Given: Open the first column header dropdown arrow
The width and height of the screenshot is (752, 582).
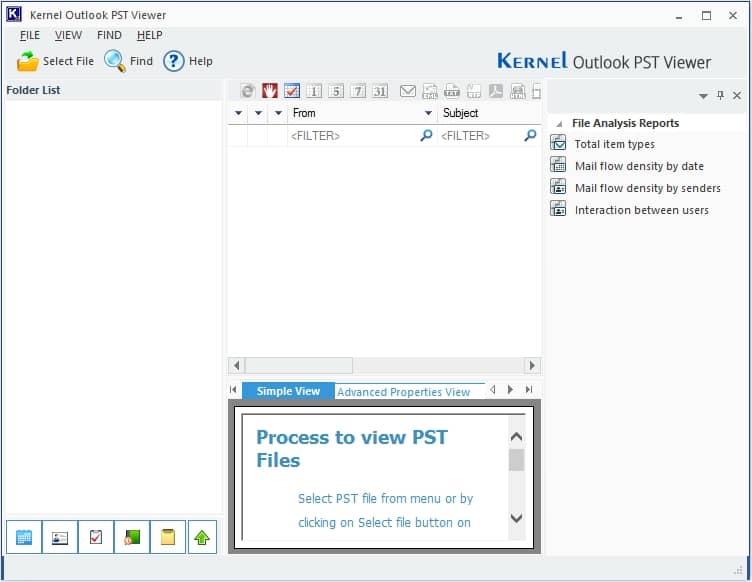Looking at the screenshot, I should tap(238, 114).
